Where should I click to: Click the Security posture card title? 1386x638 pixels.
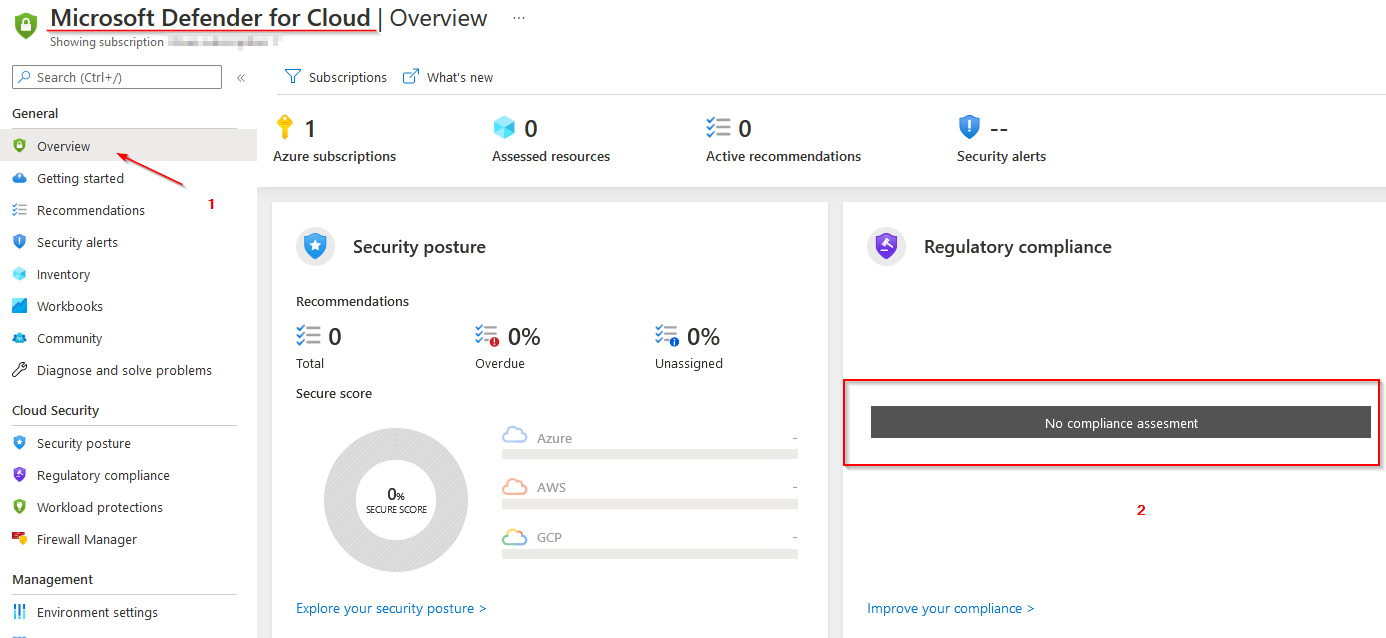[419, 247]
